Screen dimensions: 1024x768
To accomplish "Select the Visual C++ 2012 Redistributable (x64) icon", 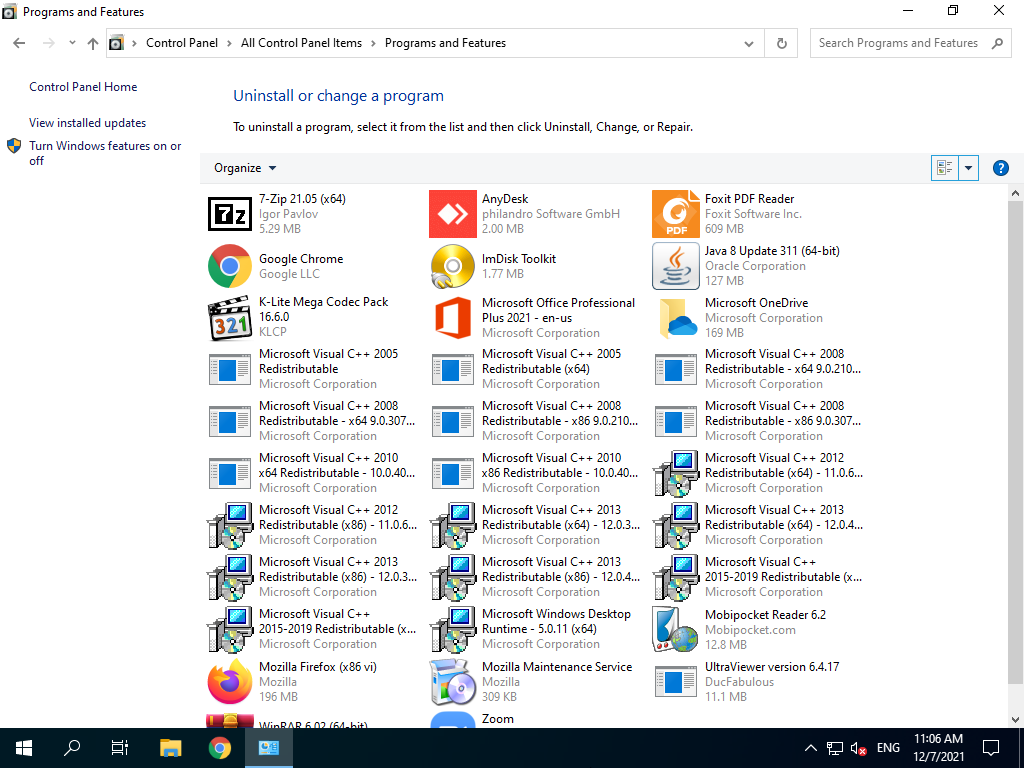I will (x=675, y=473).
